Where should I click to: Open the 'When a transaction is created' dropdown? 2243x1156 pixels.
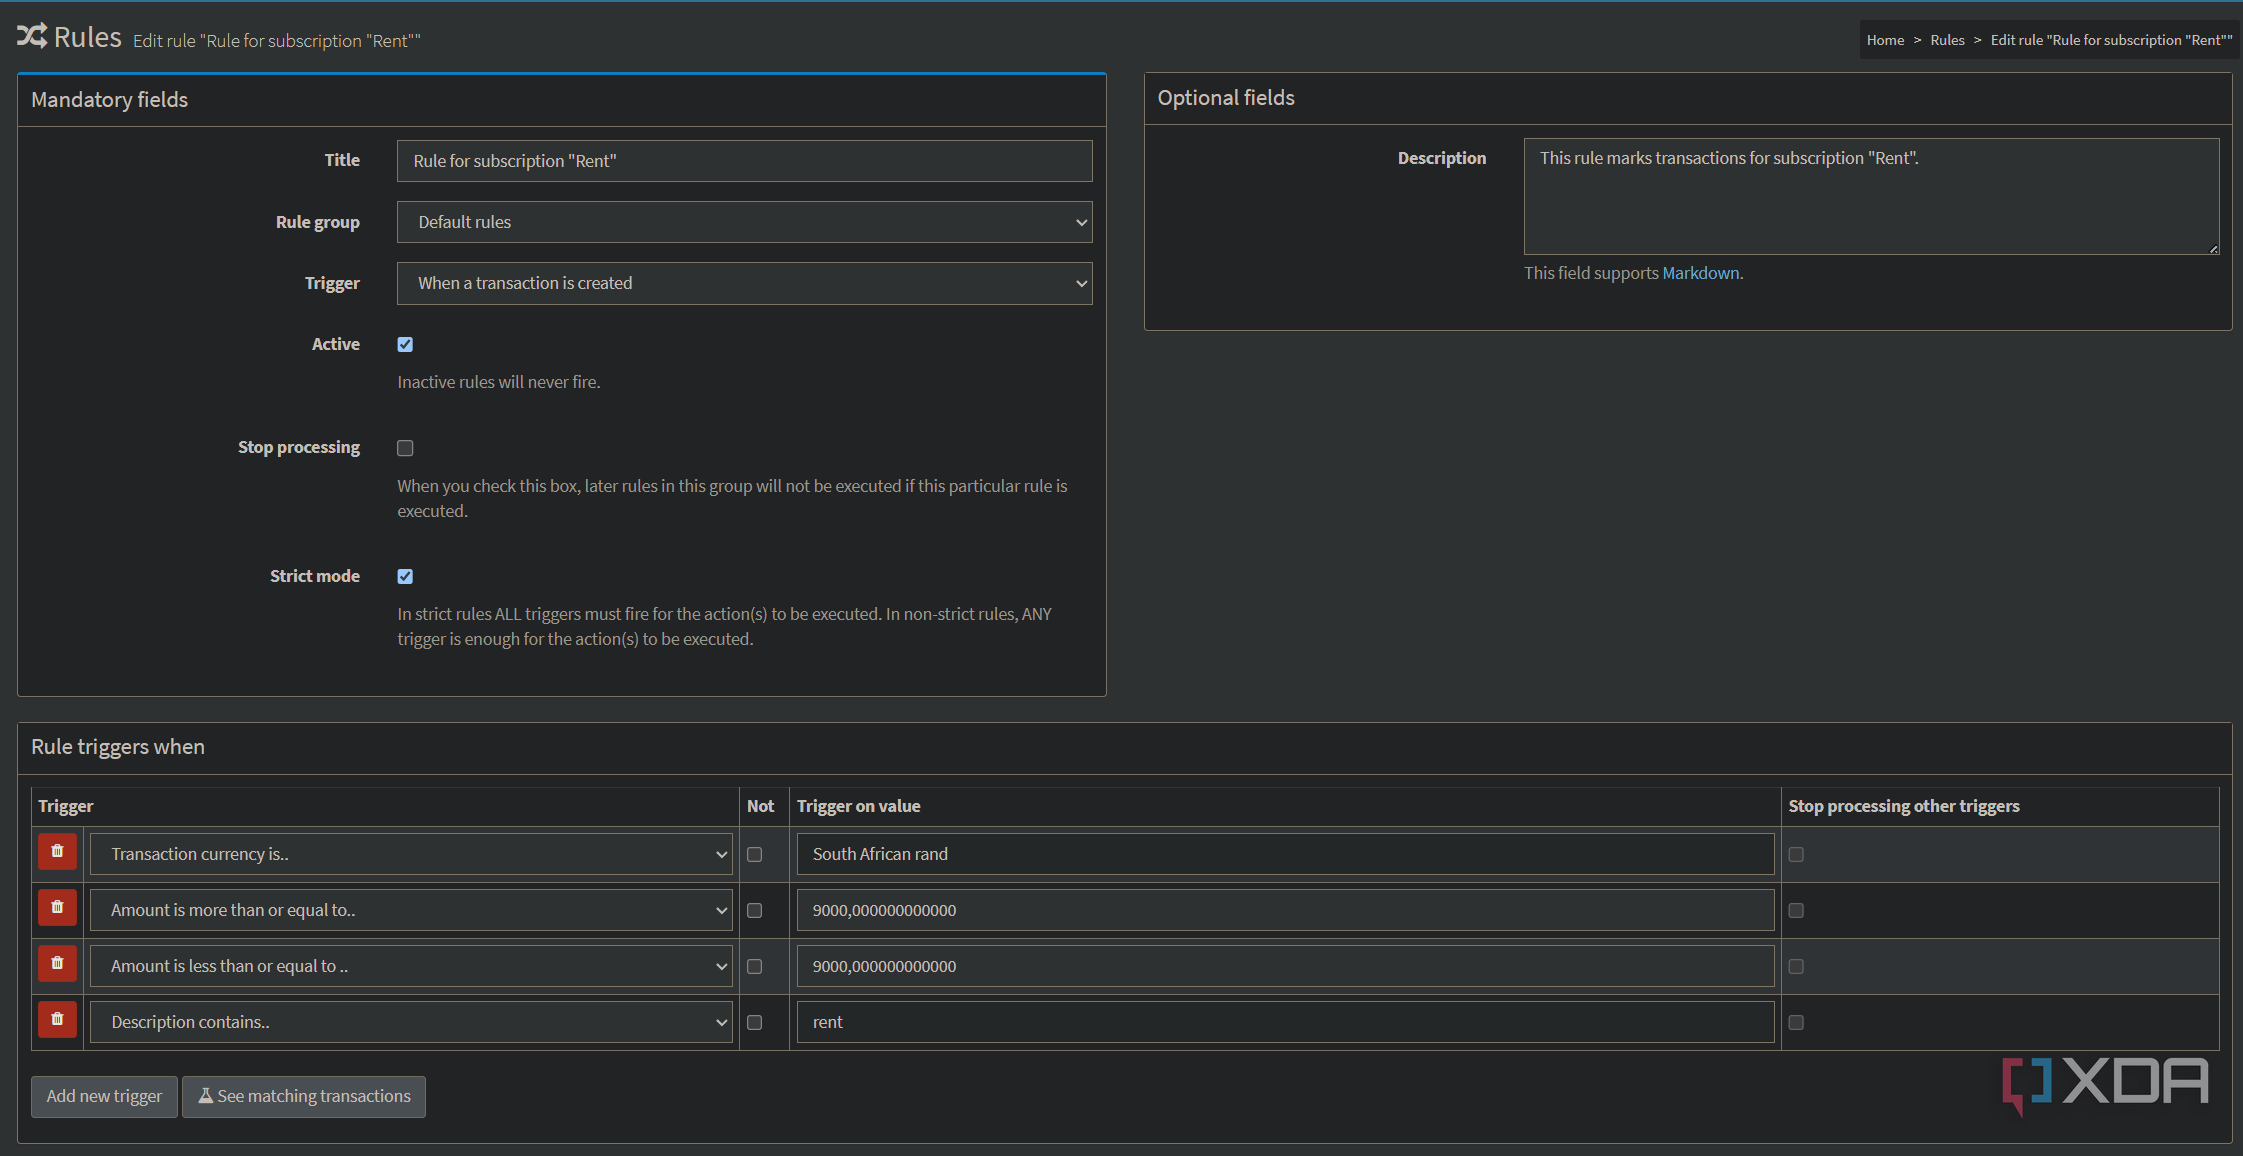(x=744, y=283)
